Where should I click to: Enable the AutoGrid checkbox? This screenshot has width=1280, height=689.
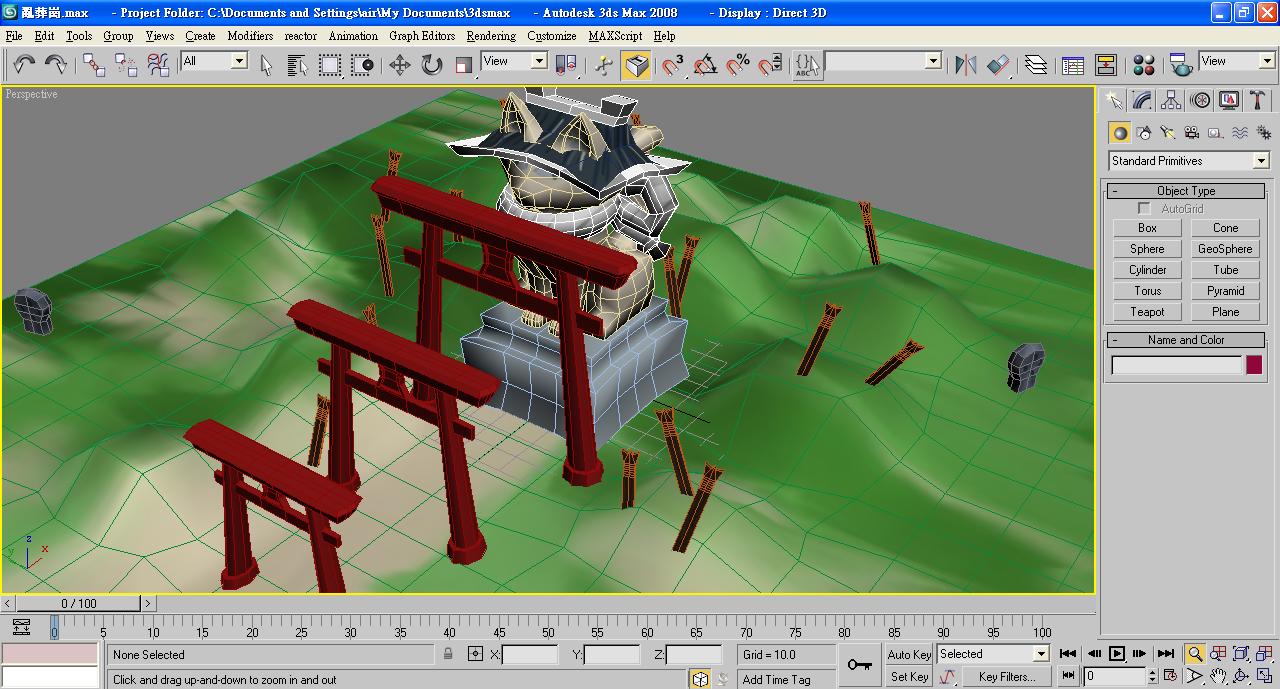pyautogui.click(x=1145, y=209)
